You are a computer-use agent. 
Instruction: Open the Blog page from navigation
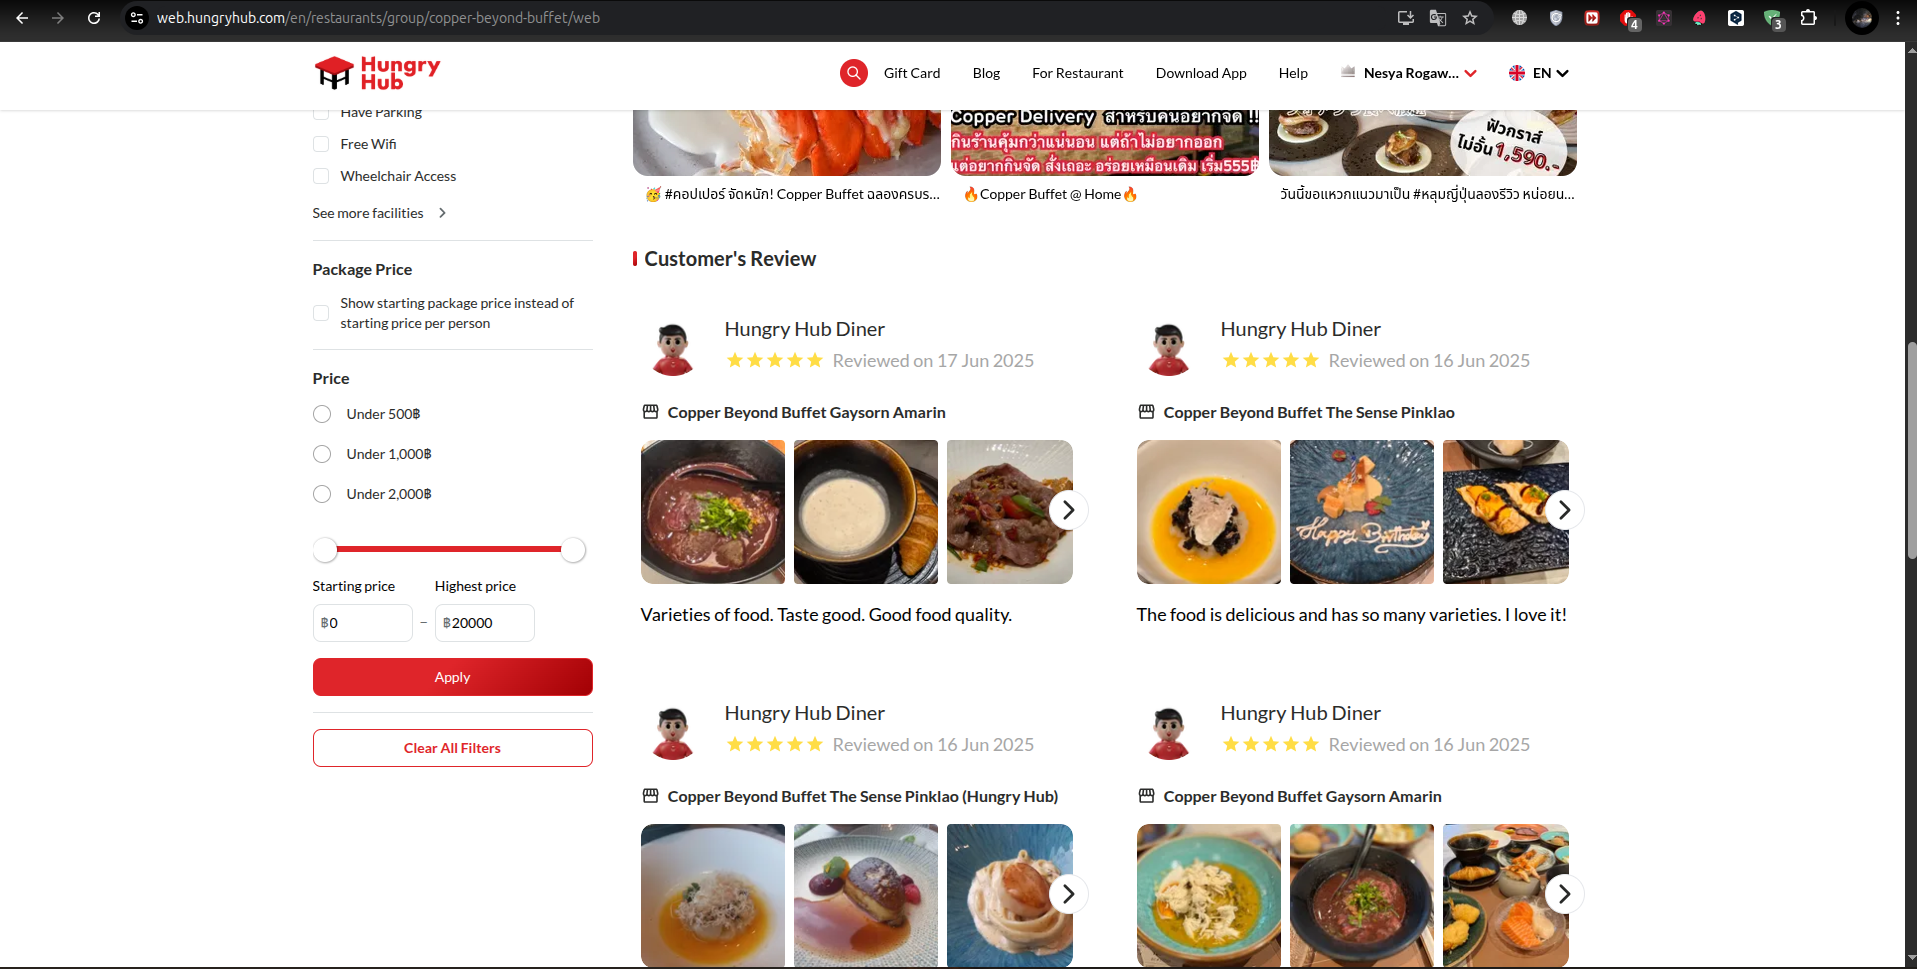tap(986, 73)
